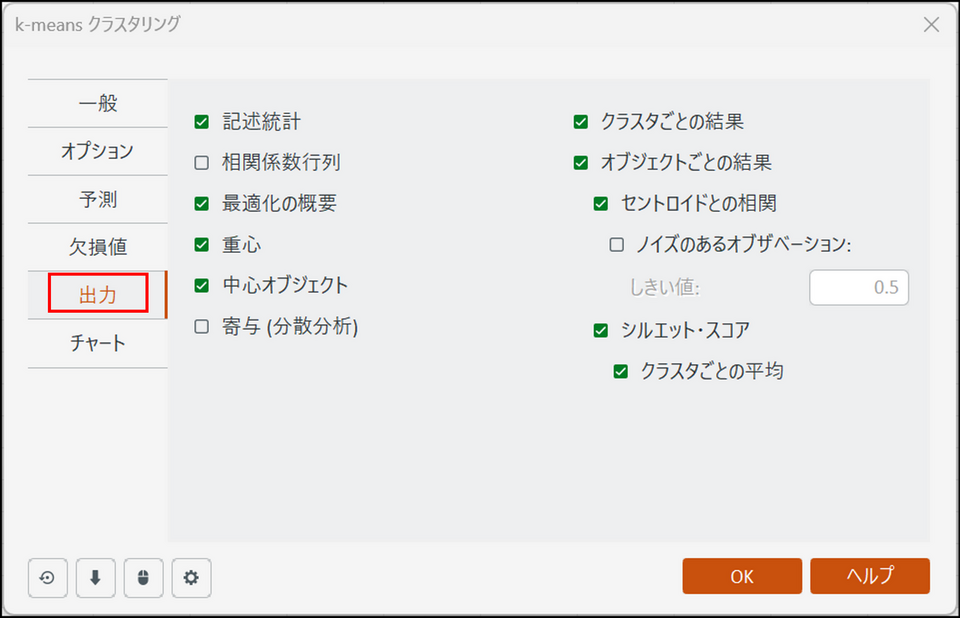960x618 pixels.
Task: Check ノイズのあるオブザベーション option
Action: point(617,244)
